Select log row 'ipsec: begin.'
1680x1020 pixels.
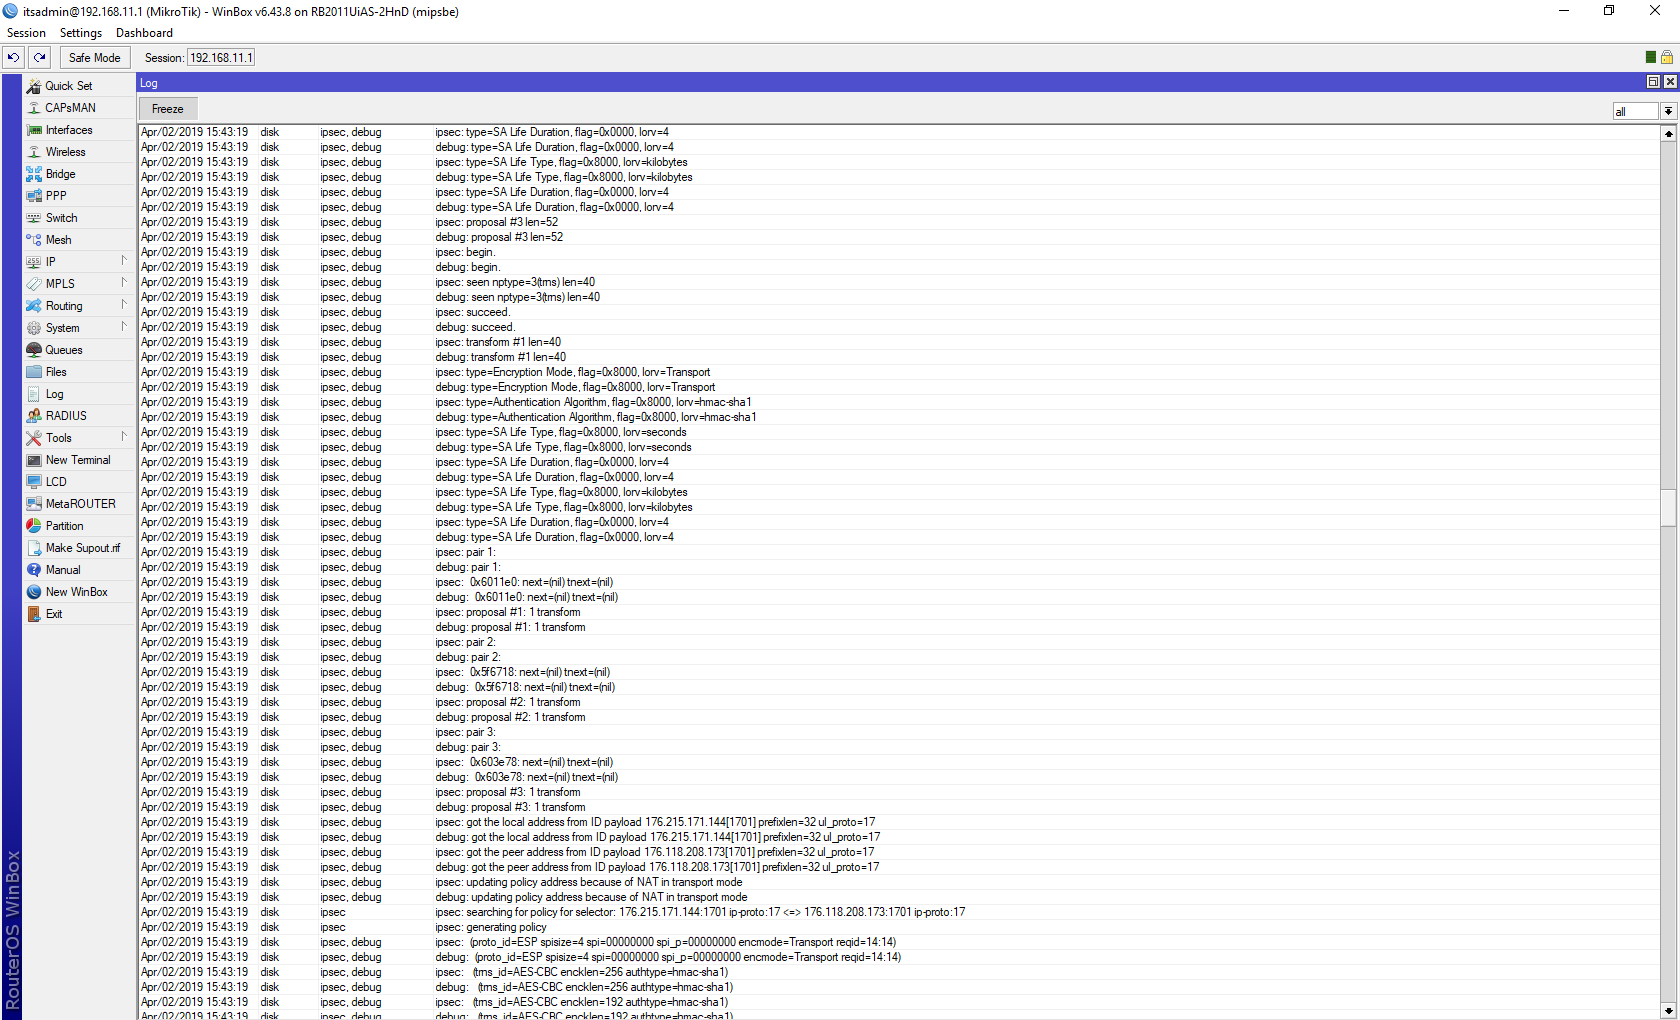click(898, 252)
